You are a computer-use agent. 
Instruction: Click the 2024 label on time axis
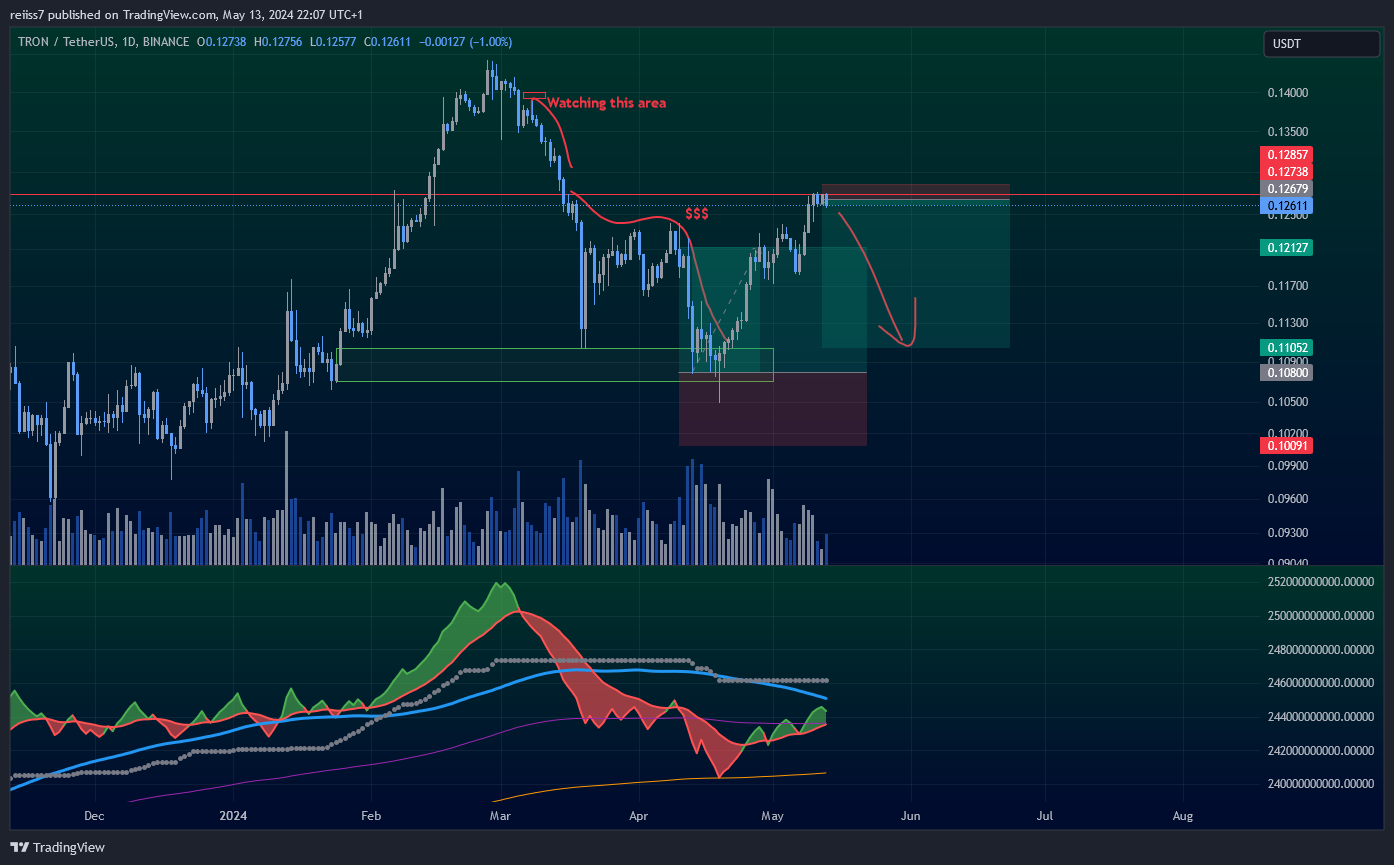232,816
